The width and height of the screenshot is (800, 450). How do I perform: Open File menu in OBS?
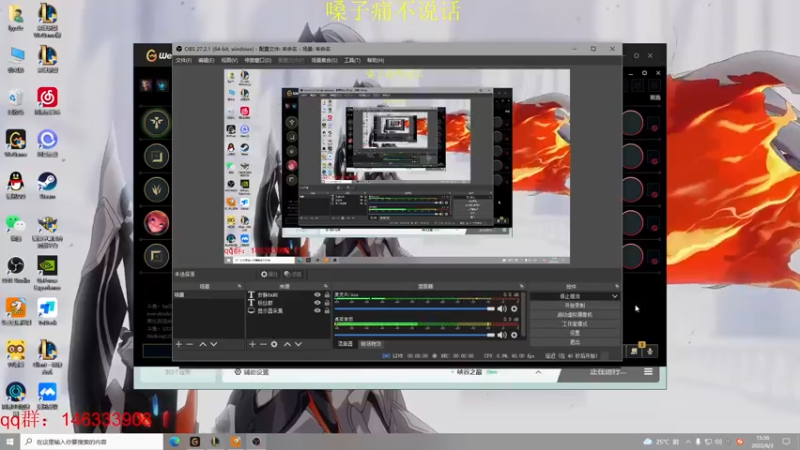point(183,60)
